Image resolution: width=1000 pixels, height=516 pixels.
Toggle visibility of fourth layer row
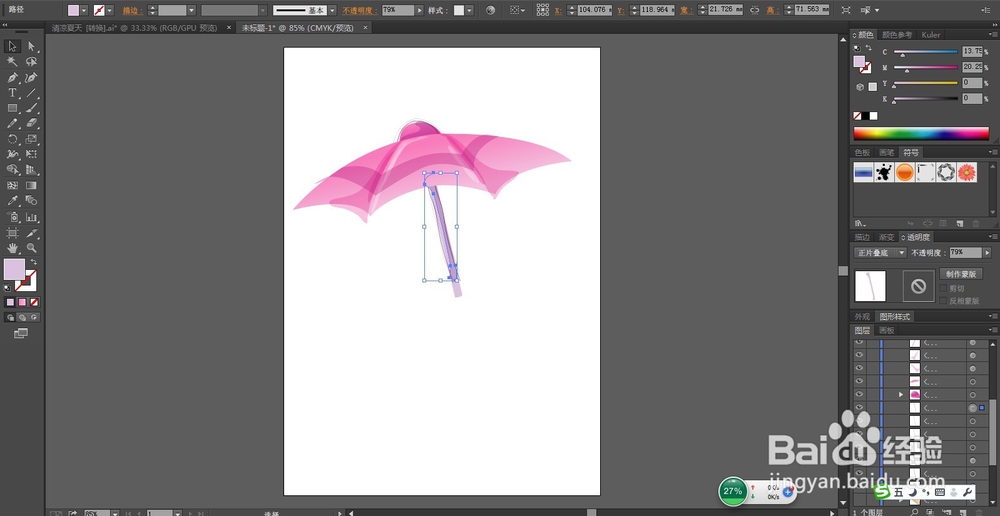[x=859, y=381]
